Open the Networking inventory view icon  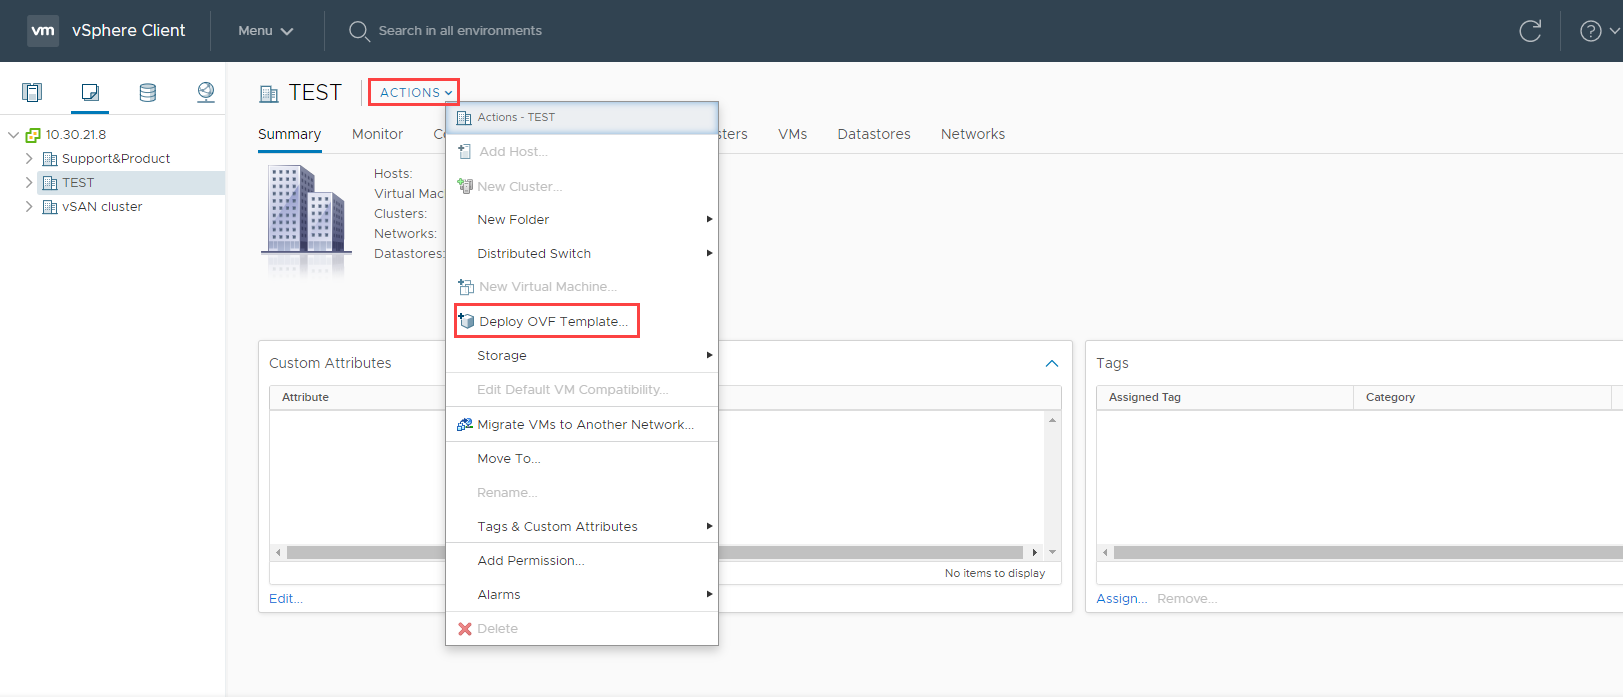[x=206, y=93]
